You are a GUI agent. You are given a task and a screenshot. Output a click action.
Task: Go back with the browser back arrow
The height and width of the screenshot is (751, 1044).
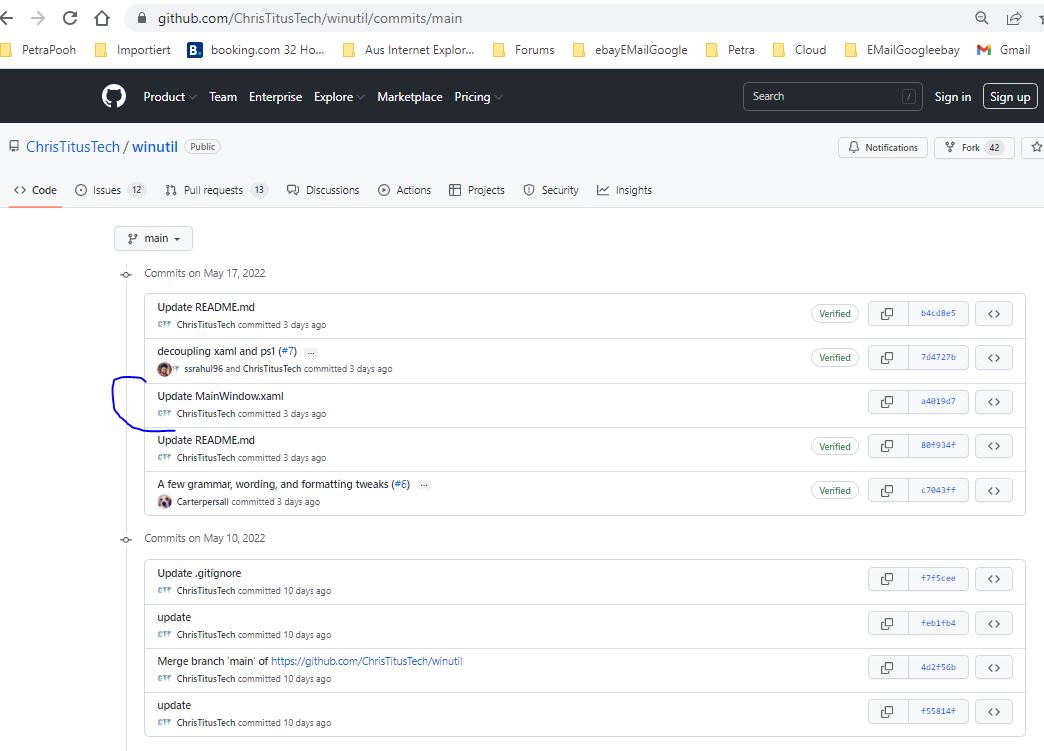[6, 18]
